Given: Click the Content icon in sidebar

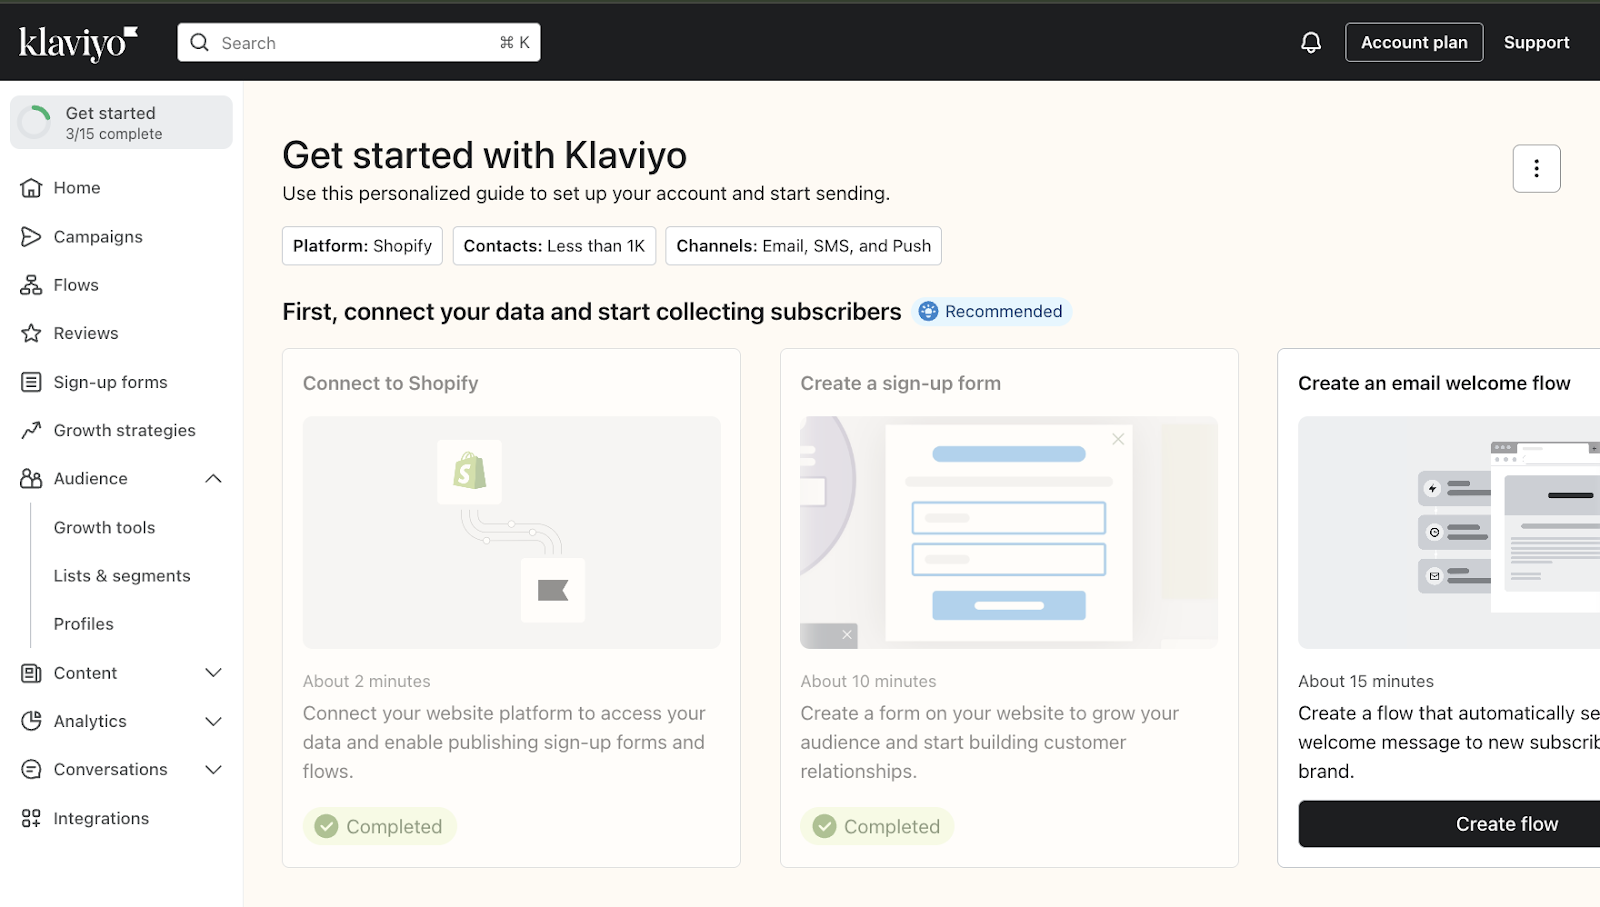Looking at the screenshot, I should tap(31, 673).
